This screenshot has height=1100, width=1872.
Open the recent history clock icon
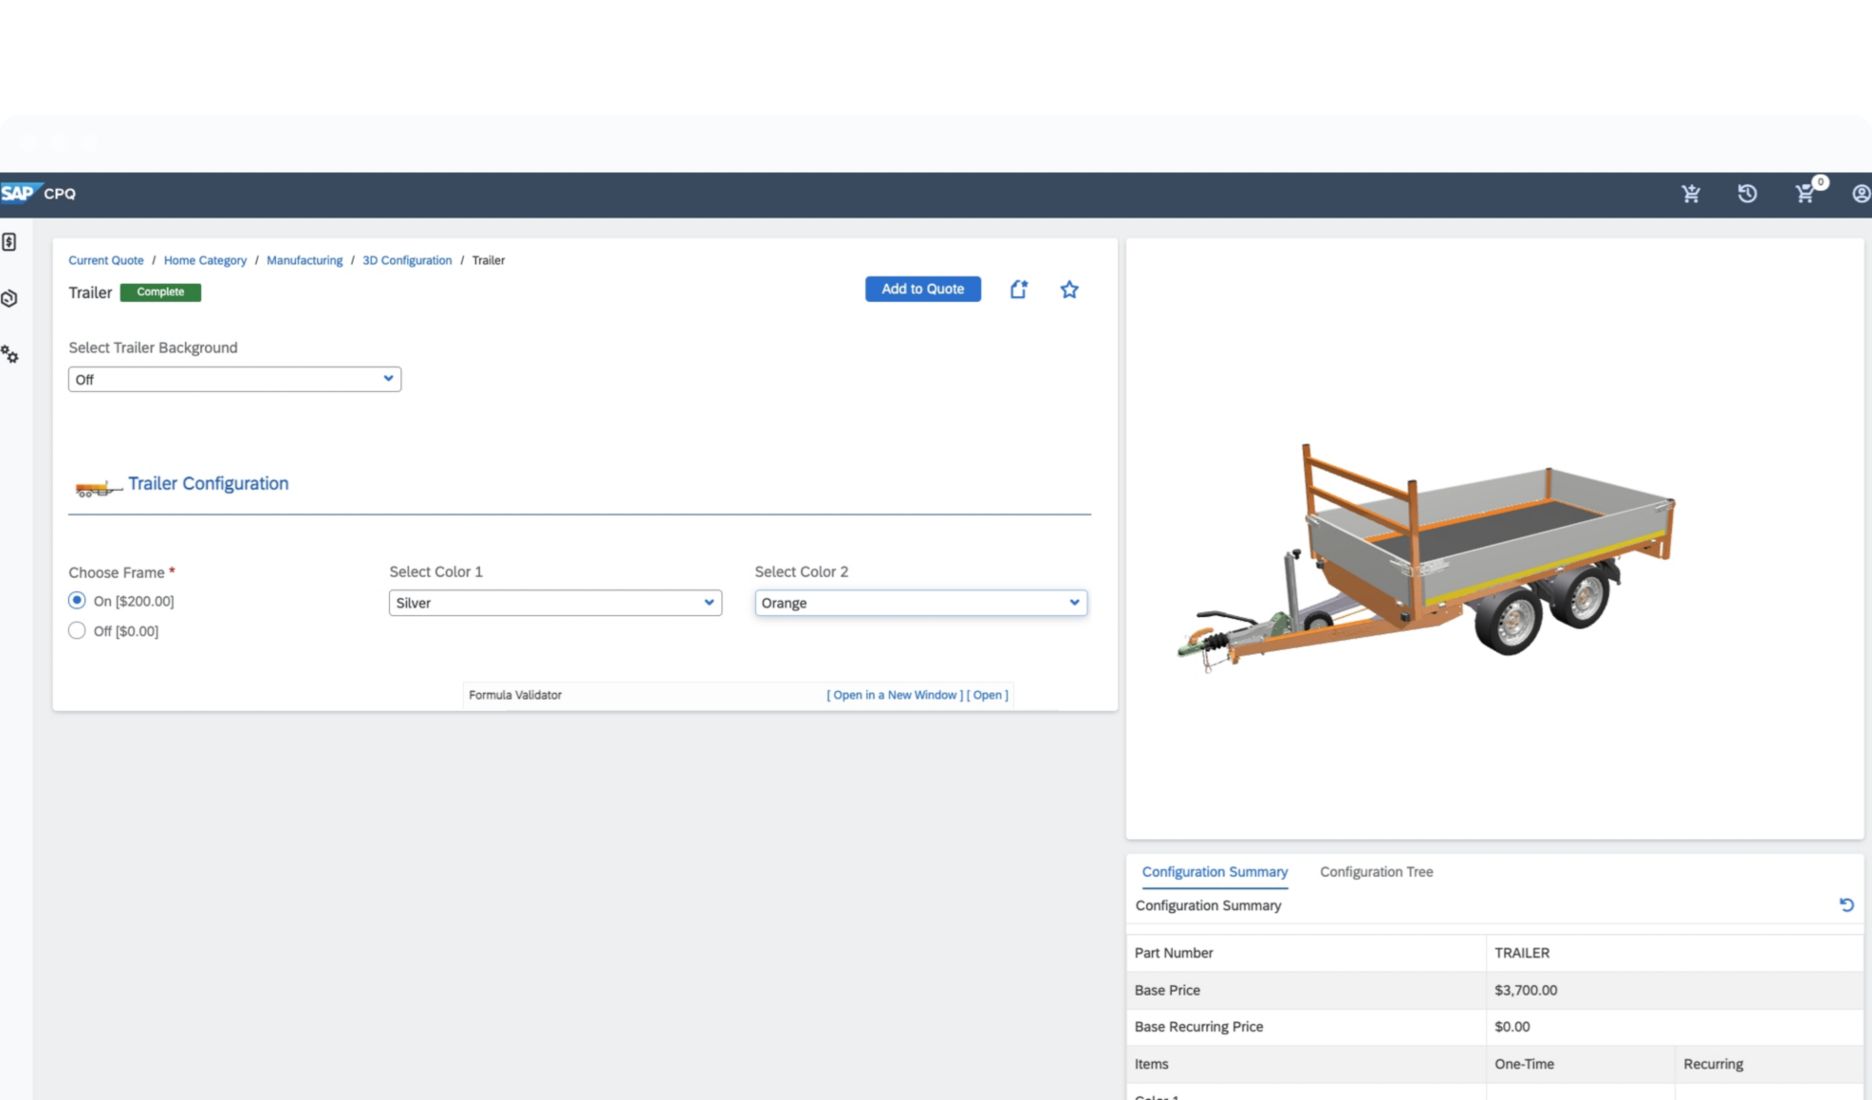(1747, 194)
